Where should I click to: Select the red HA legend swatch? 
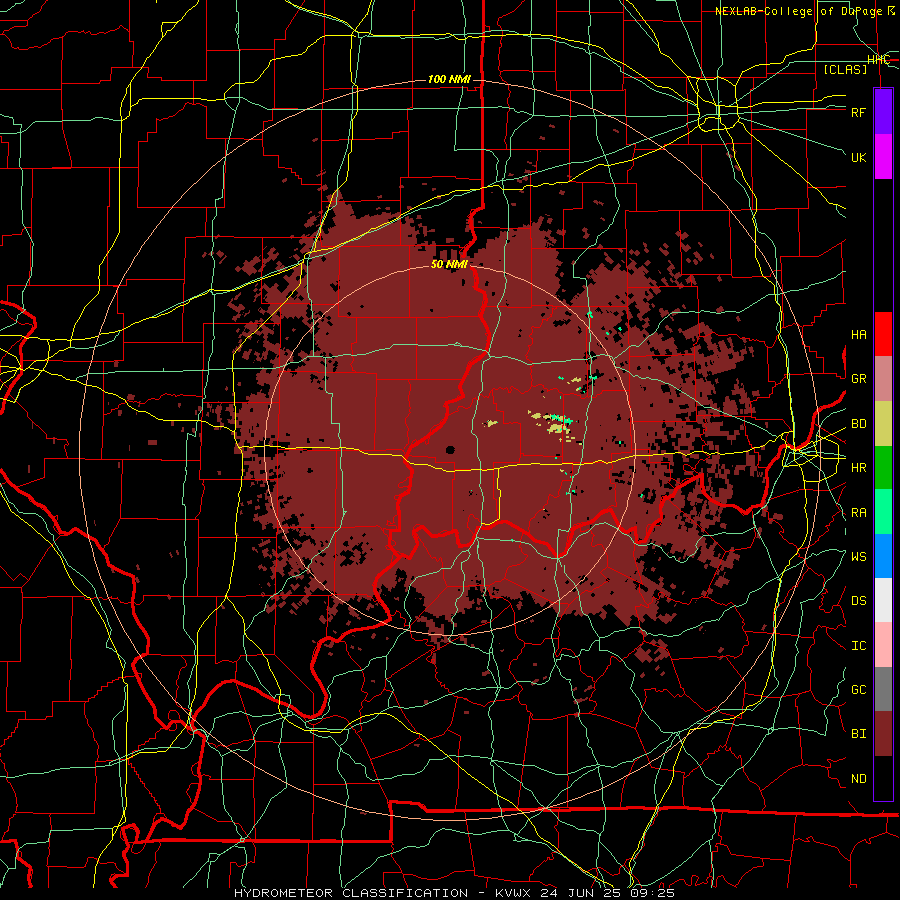(883, 334)
